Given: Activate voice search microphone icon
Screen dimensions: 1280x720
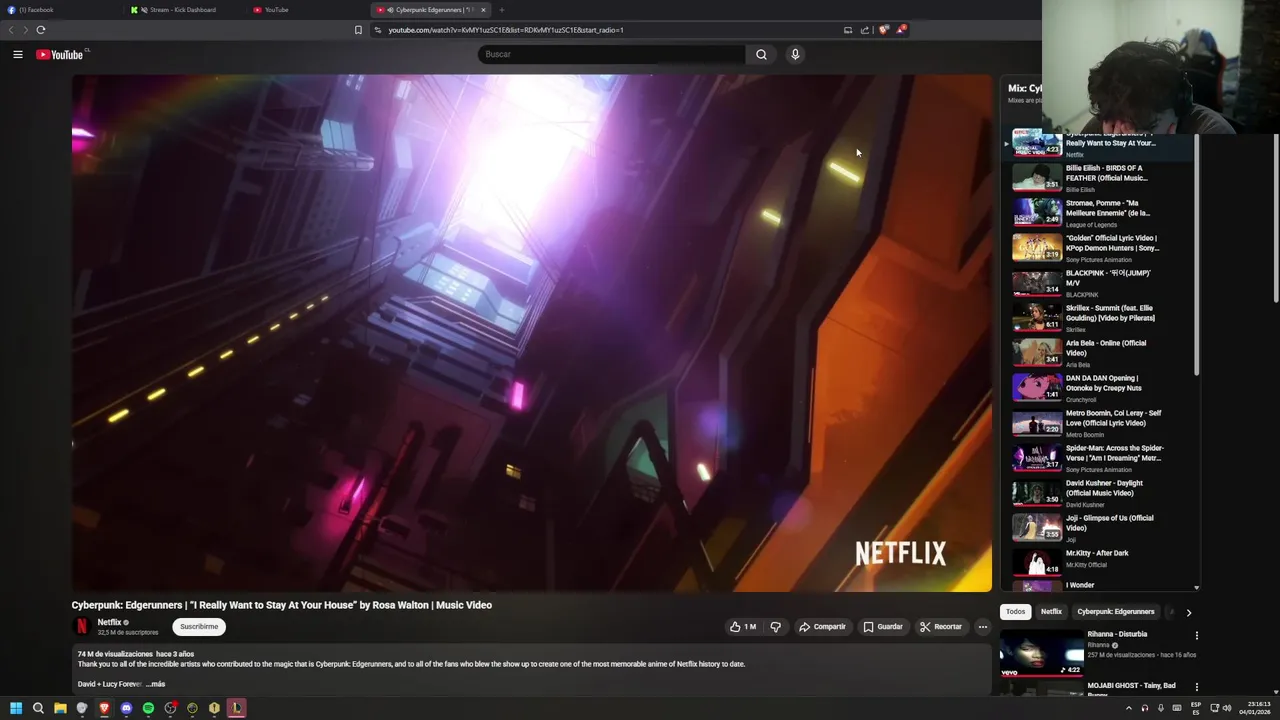Looking at the screenshot, I should [x=795, y=54].
